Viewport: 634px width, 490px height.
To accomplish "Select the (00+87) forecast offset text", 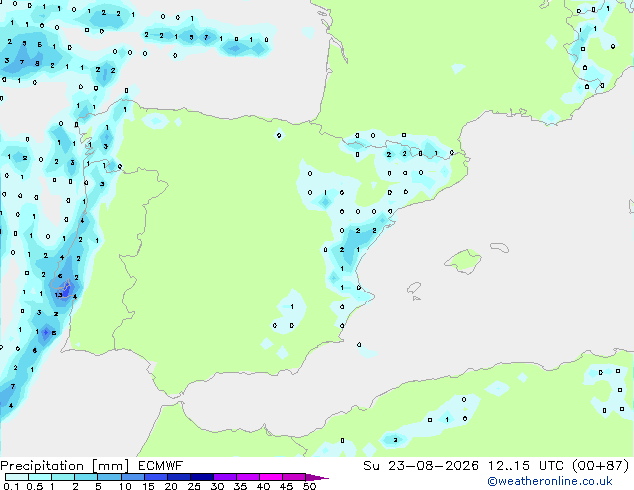I will point(601,466).
